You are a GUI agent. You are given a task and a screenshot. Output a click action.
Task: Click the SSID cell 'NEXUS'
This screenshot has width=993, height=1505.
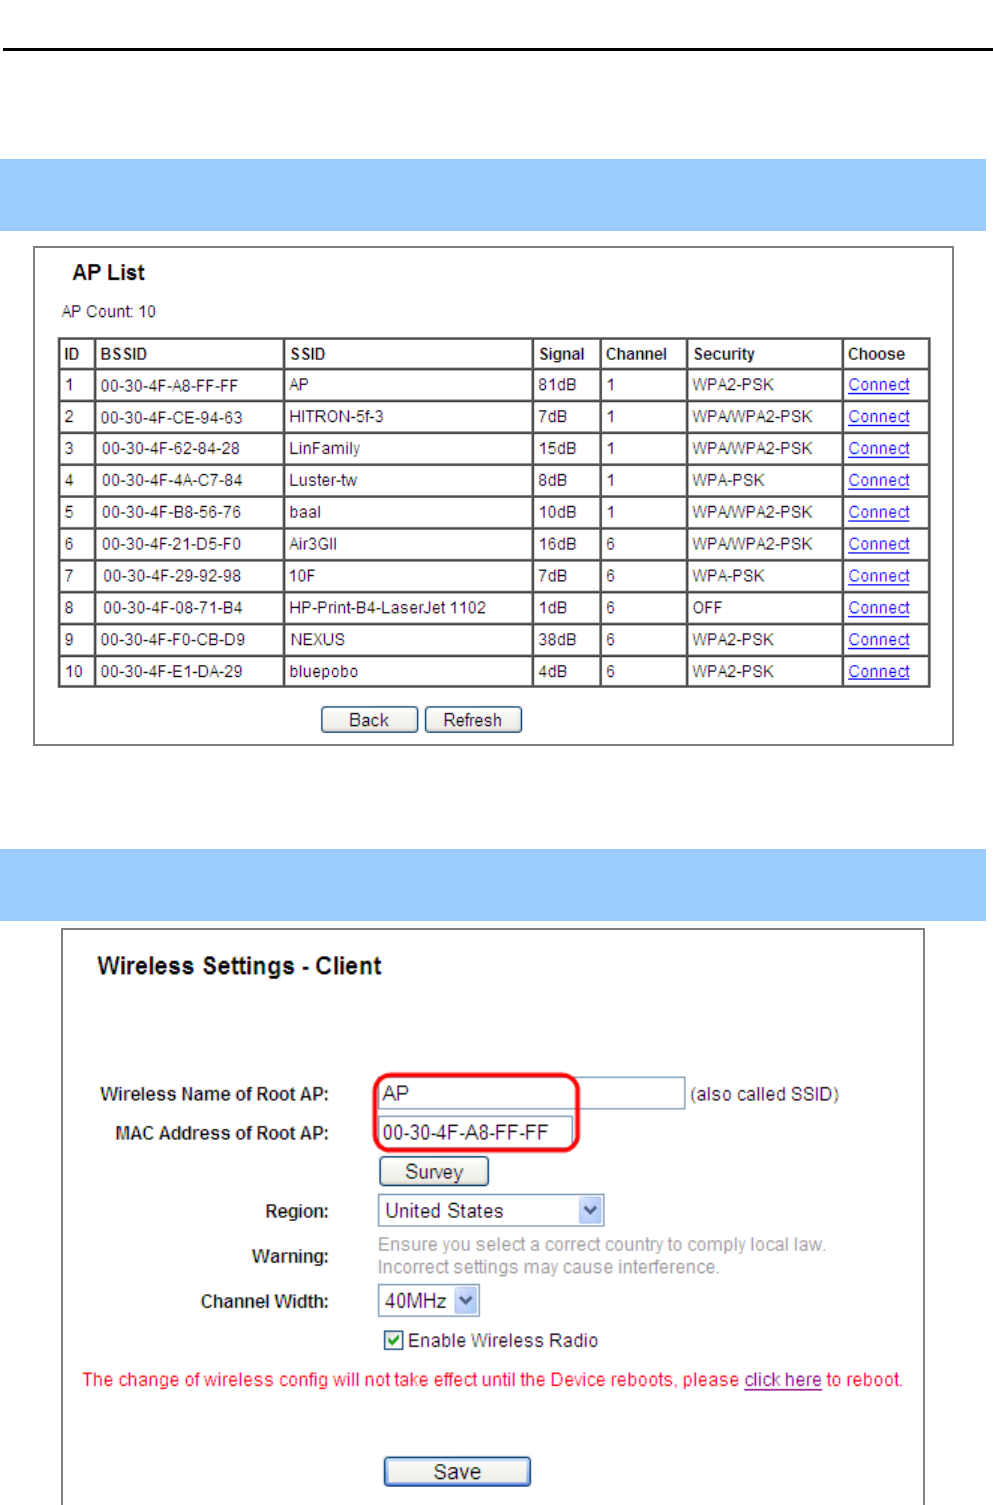pyautogui.click(x=408, y=641)
